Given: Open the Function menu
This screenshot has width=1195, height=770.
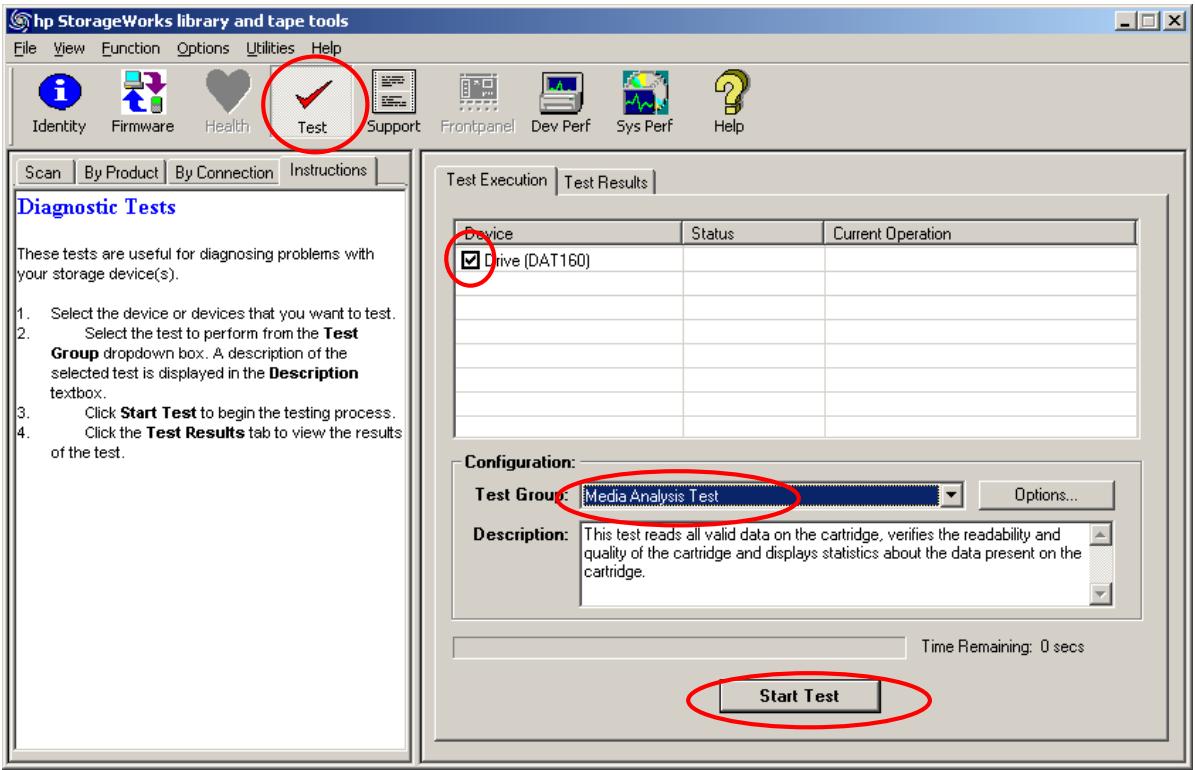Looking at the screenshot, I should click(131, 48).
